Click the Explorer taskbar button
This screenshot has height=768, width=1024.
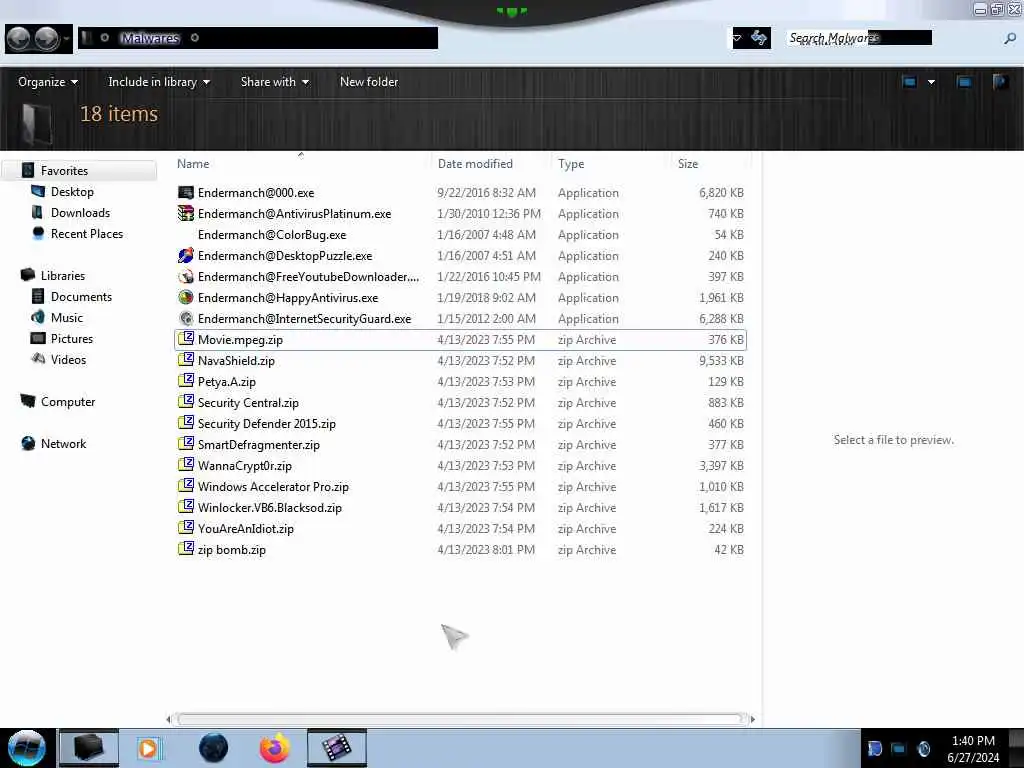pos(89,748)
